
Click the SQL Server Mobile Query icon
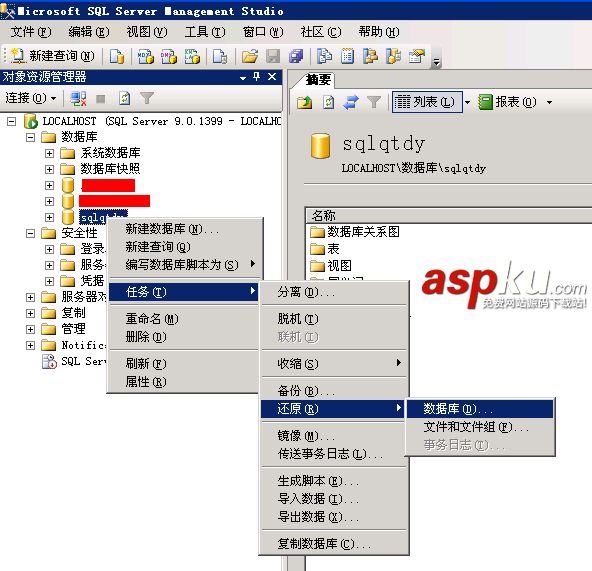point(220,56)
